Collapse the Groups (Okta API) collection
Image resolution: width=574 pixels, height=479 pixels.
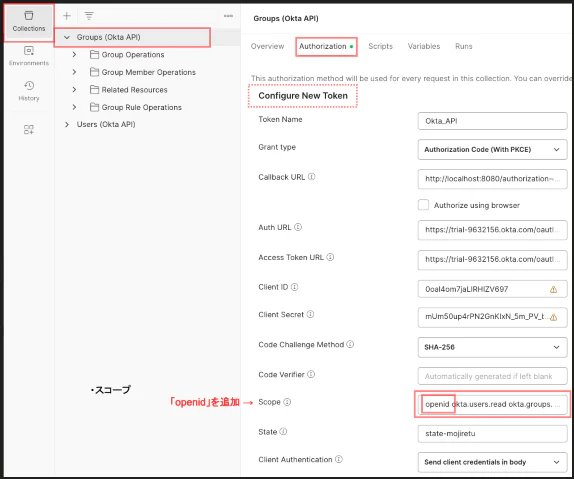67,37
